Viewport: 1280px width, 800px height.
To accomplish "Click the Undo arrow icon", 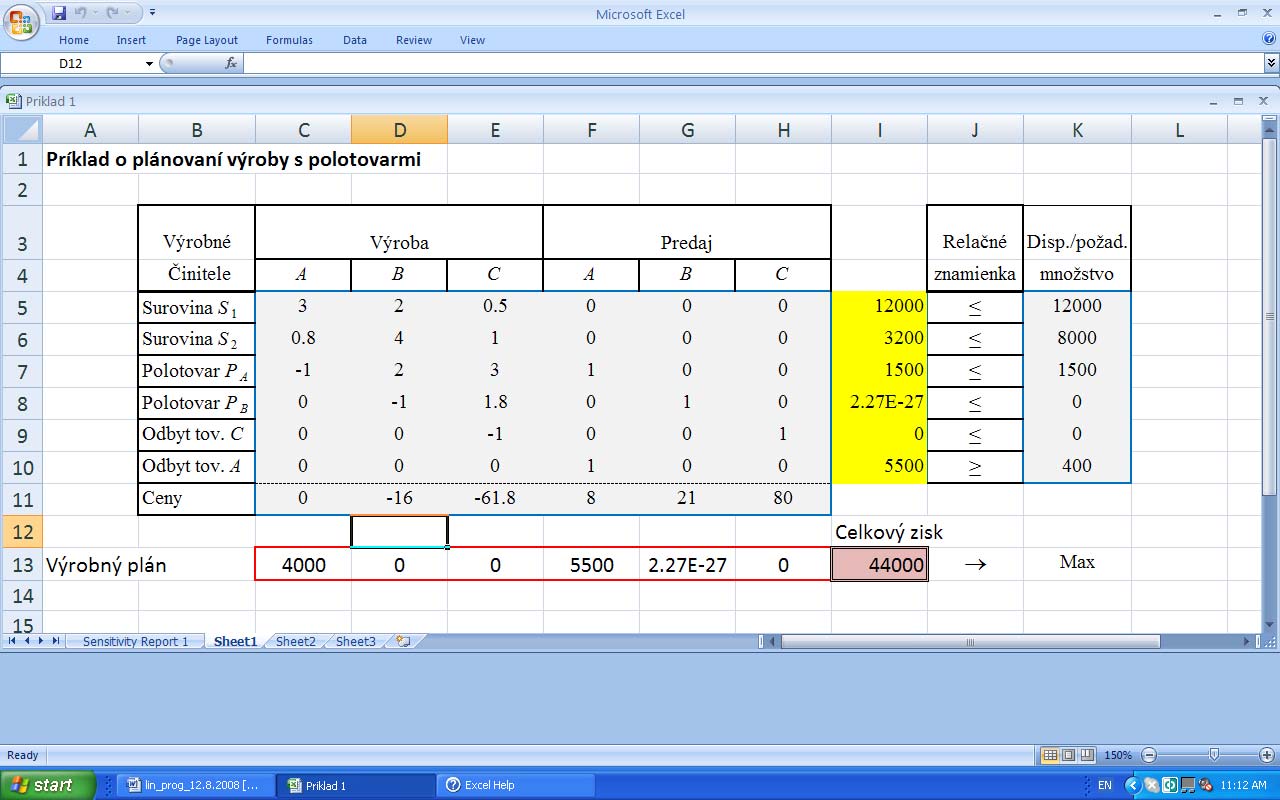I will point(81,13).
